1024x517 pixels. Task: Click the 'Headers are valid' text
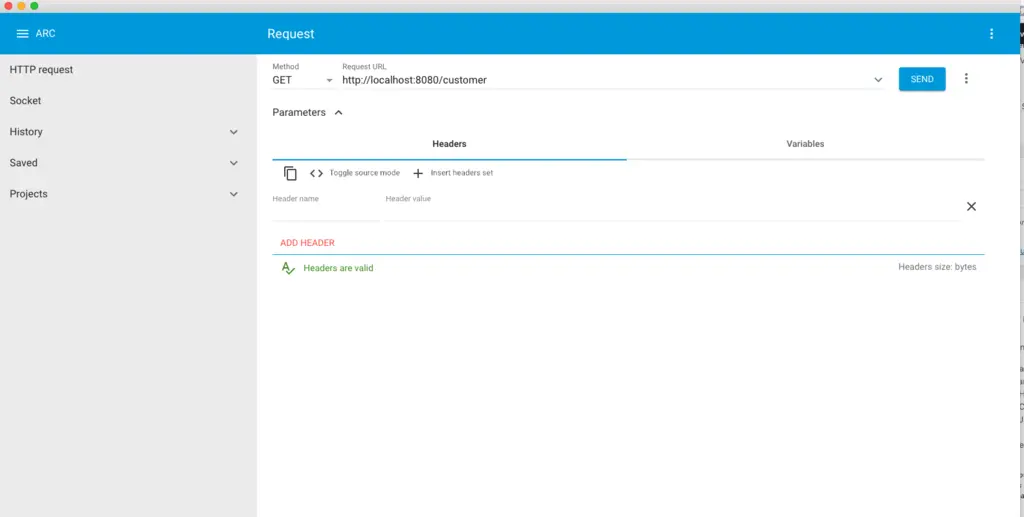pos(338,268)
